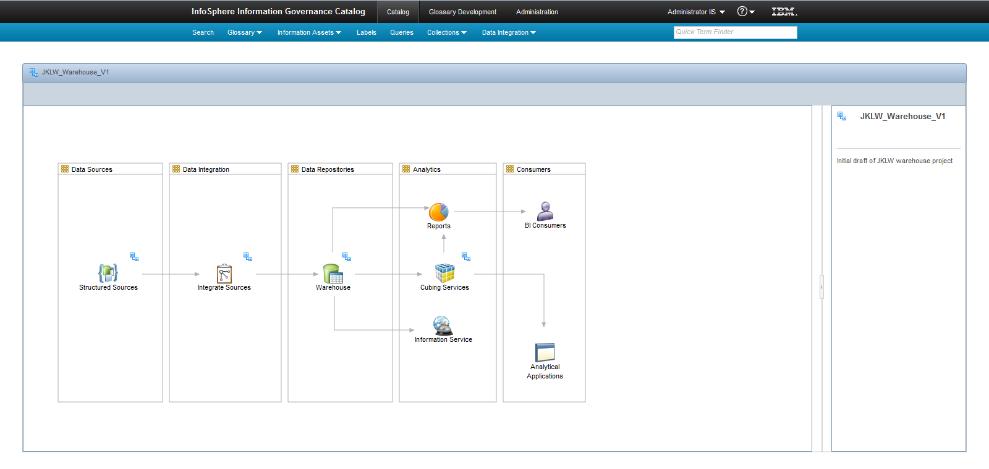Select the Warehouse database icon

(x=332, y=274)
